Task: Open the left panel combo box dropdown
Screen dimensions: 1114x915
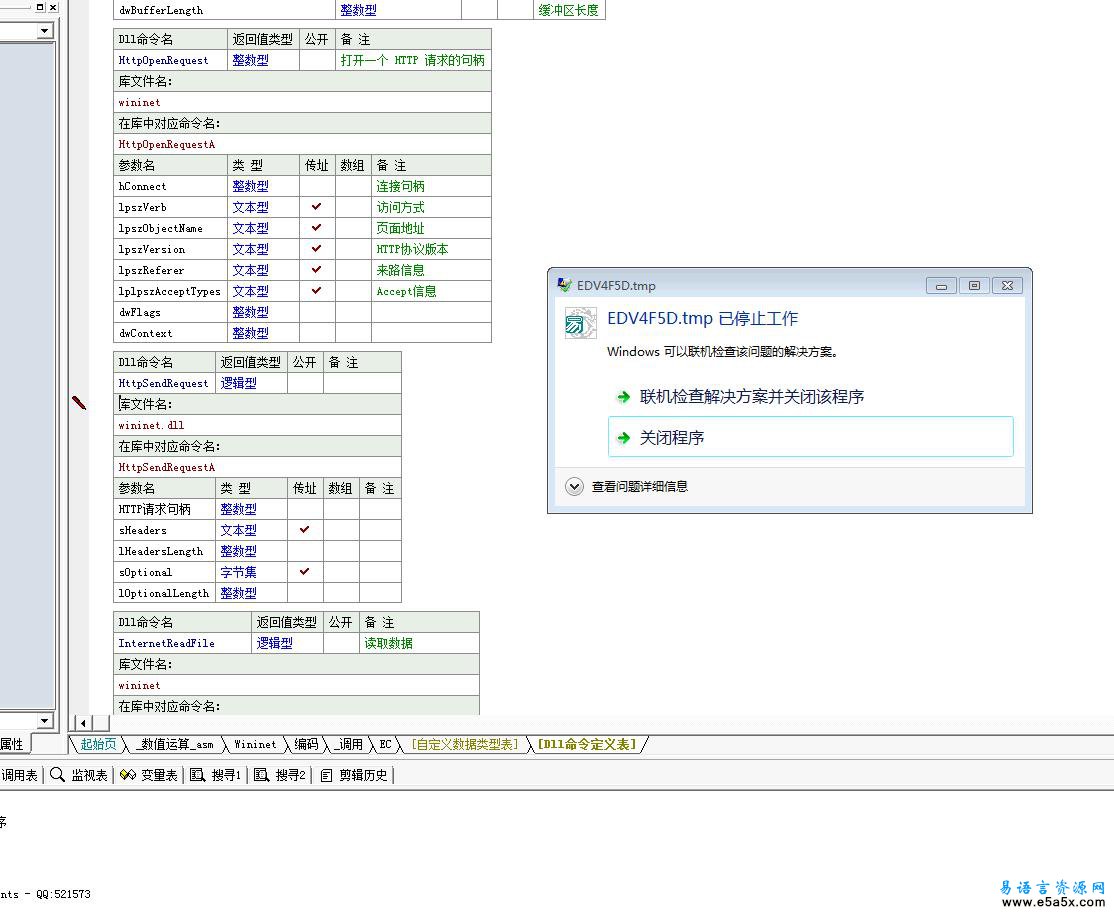Action: click(x=45, y=31)
